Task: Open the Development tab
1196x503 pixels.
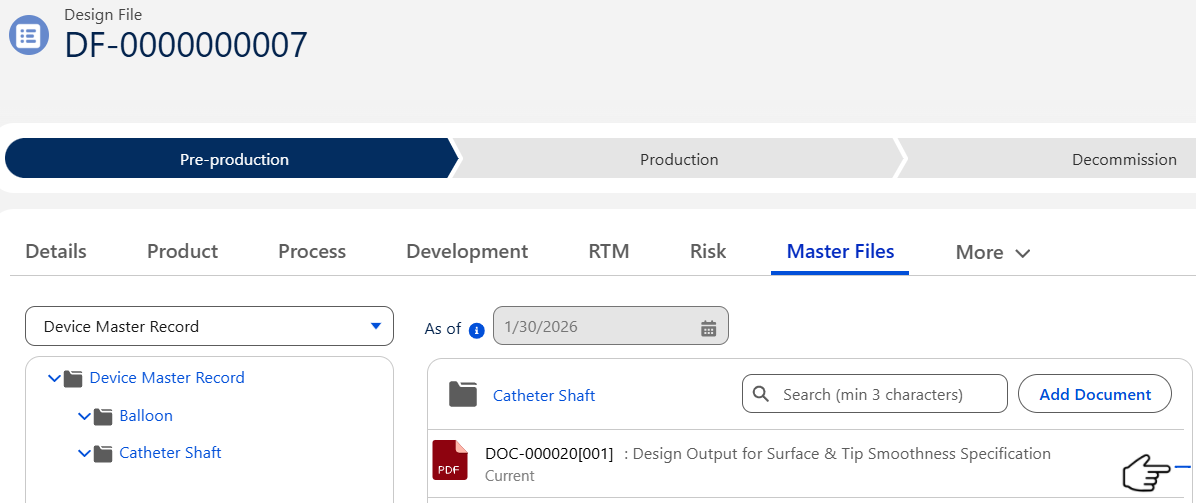Action: click(467, 251)
